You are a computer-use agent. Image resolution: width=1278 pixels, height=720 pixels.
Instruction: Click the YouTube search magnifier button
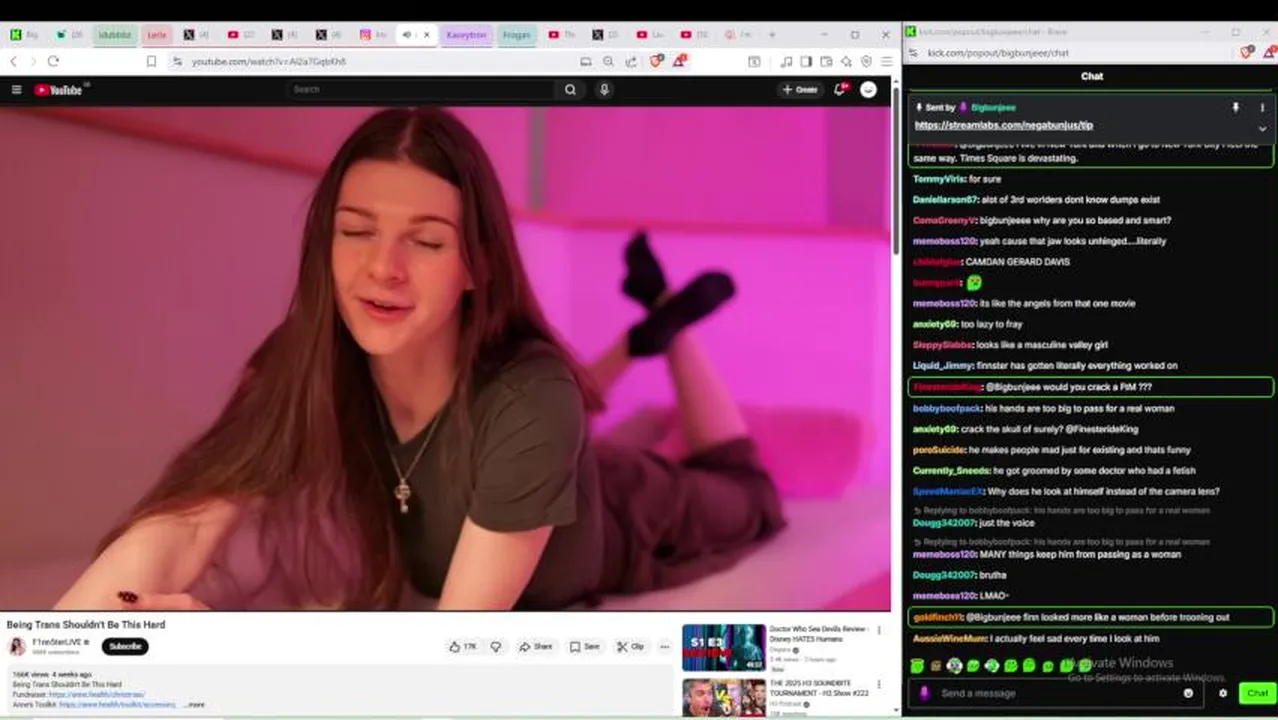570,90
